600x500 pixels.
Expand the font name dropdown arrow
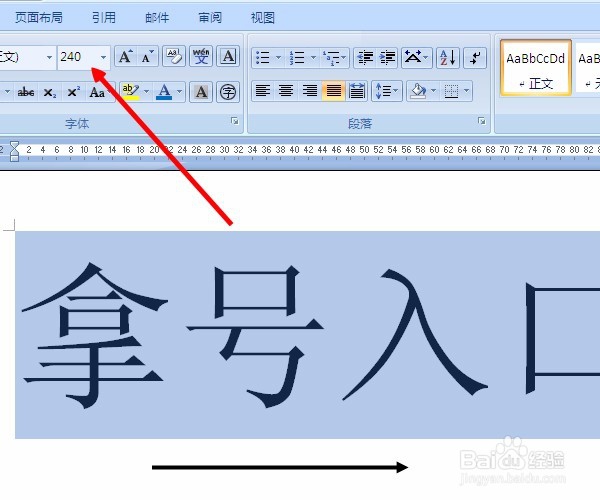click(x=49, y=57)
